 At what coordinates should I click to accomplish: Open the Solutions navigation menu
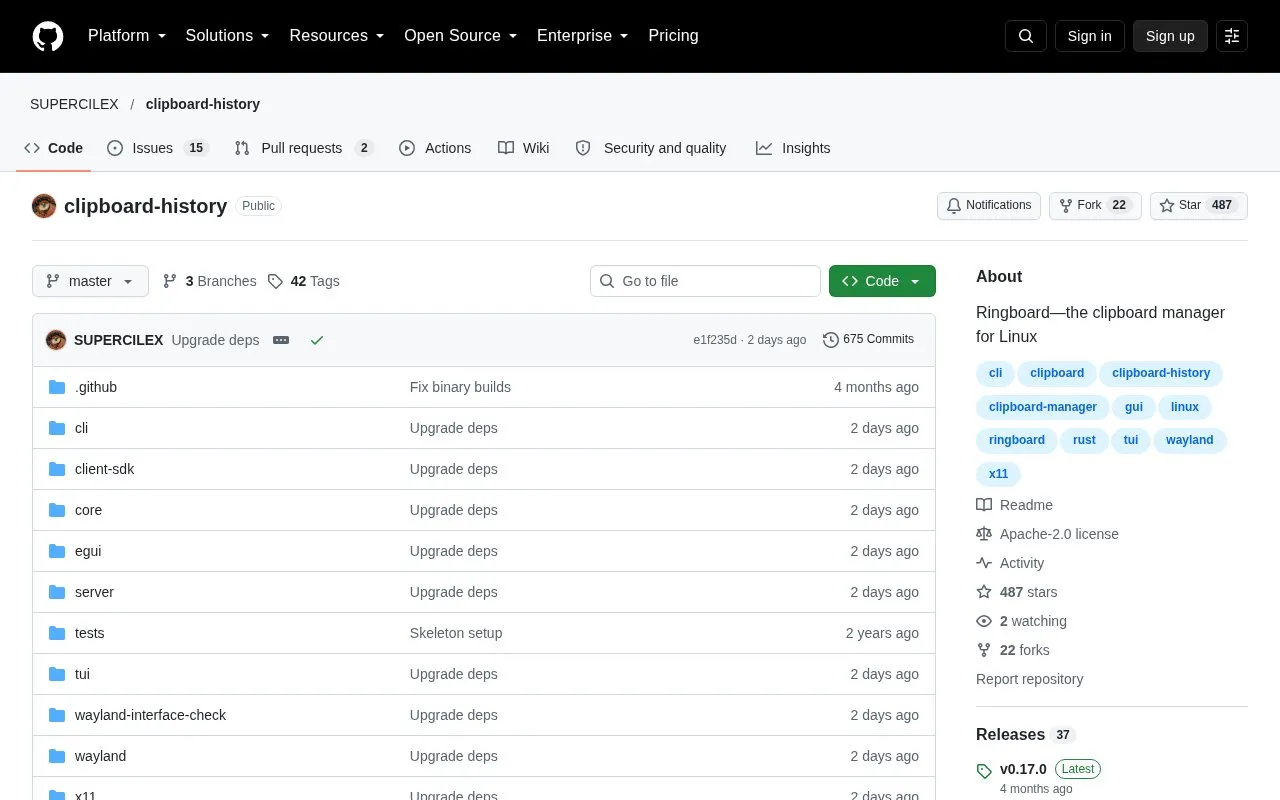click(x=227, y=36)
